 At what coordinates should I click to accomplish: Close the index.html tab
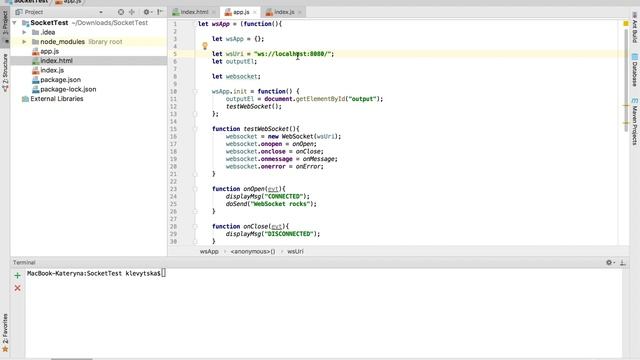[213, 12]
